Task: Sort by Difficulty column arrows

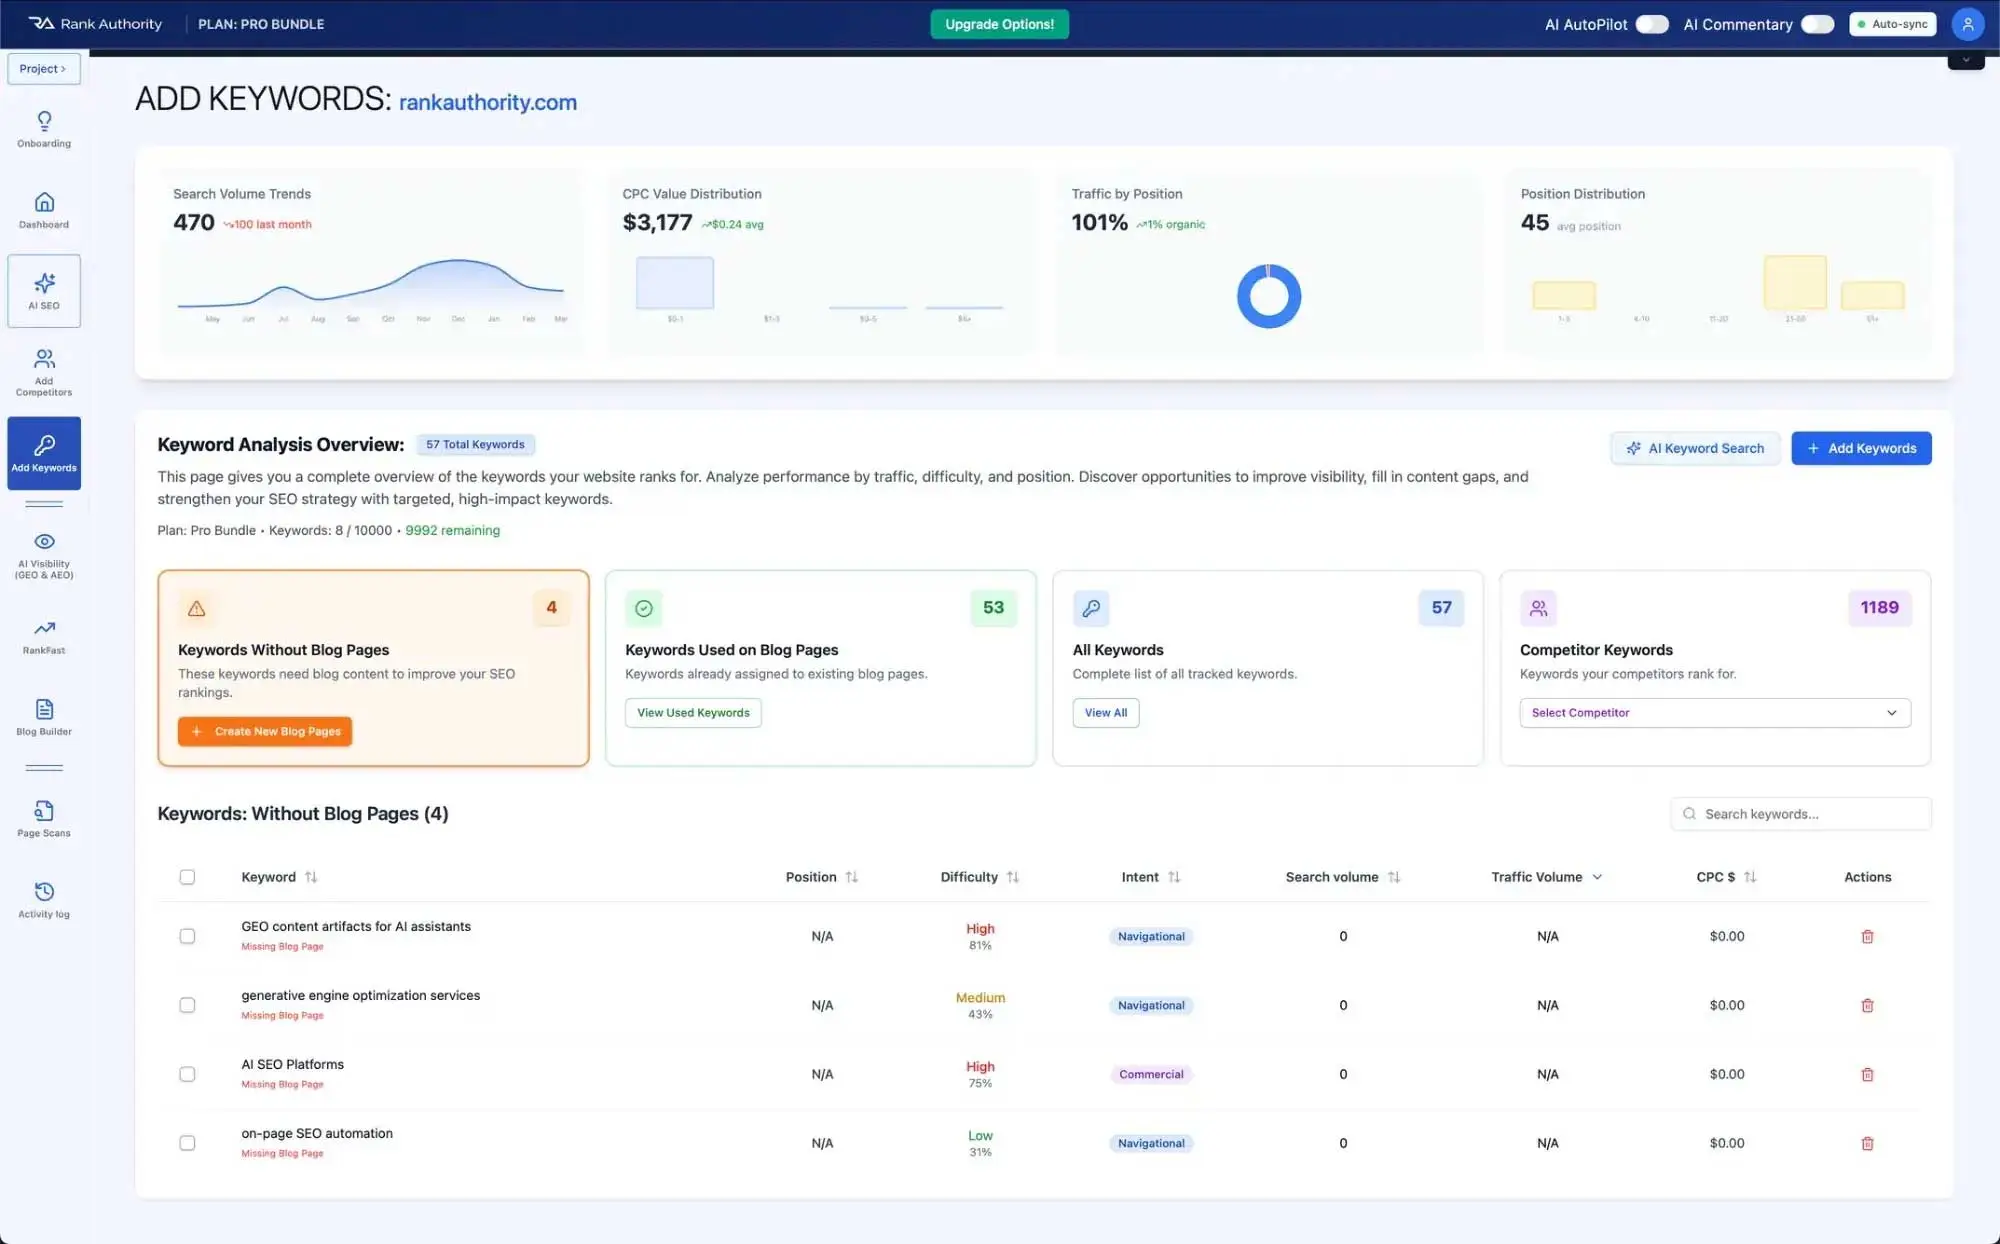Action: (x=1013, y=877)
